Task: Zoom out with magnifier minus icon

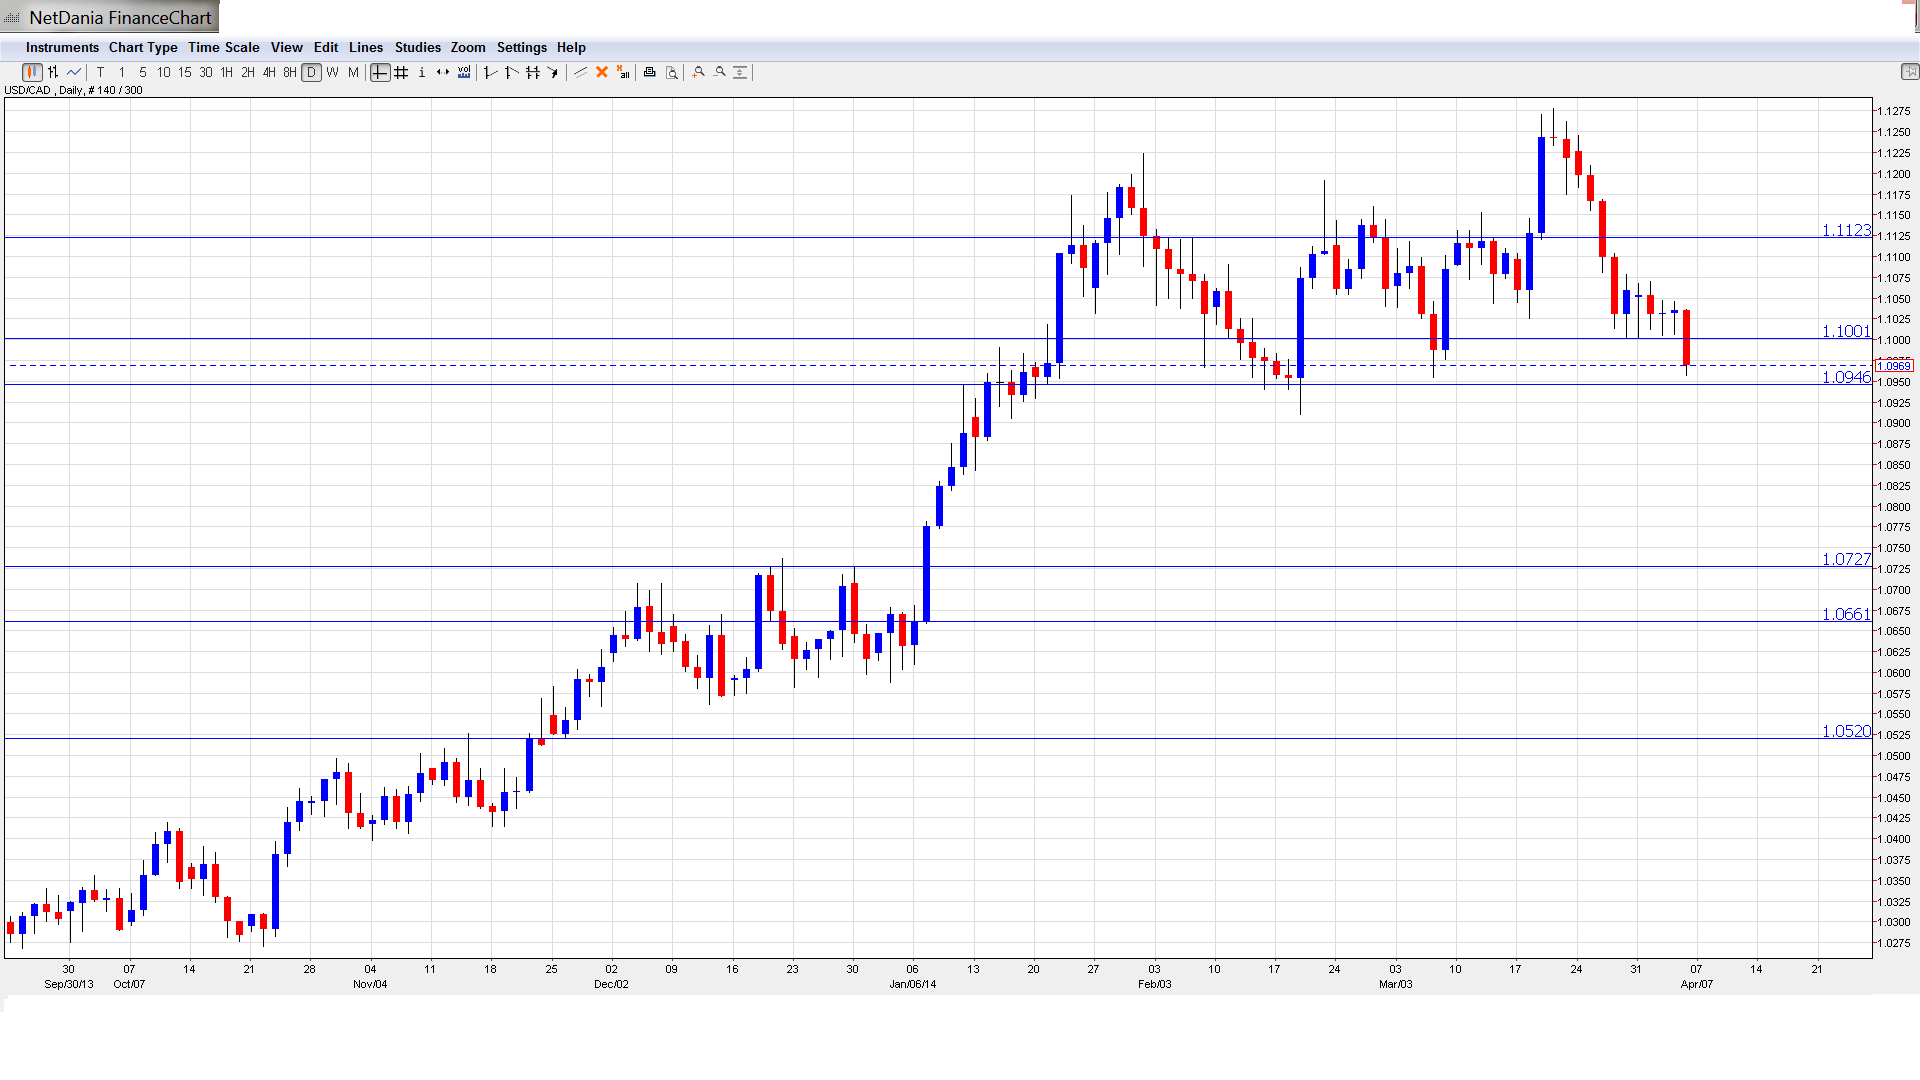Action: [x=720, y=72]
